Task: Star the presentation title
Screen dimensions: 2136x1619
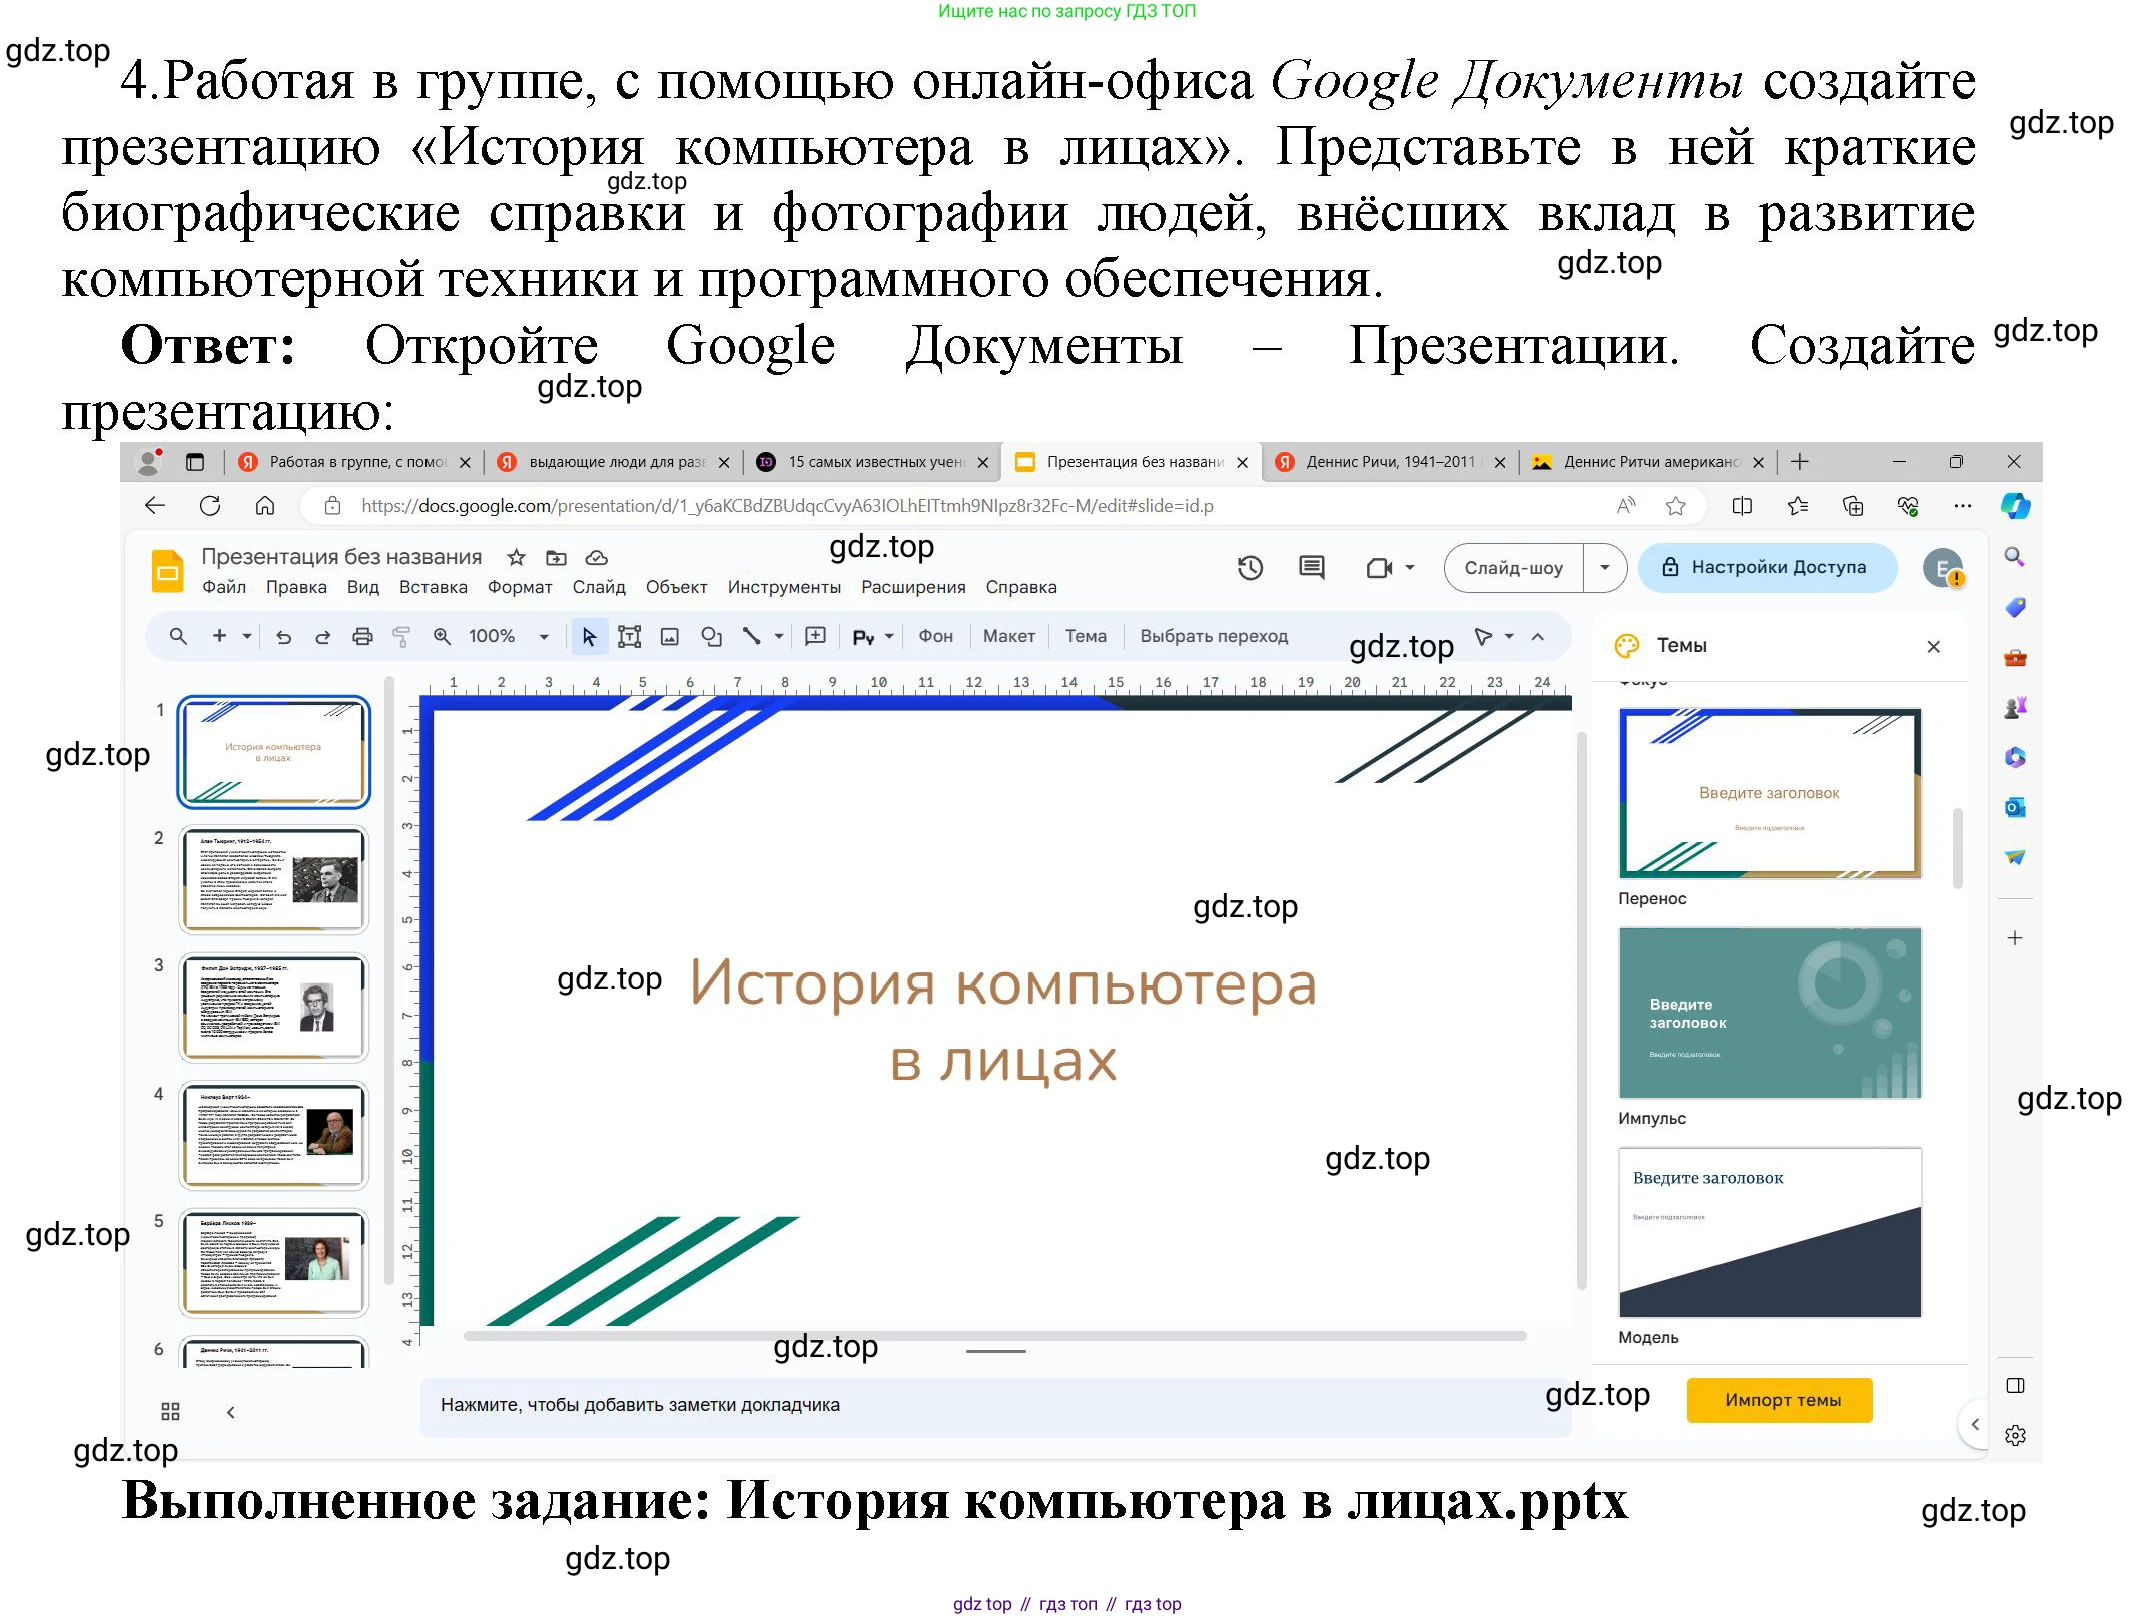Action: (516, 557)
